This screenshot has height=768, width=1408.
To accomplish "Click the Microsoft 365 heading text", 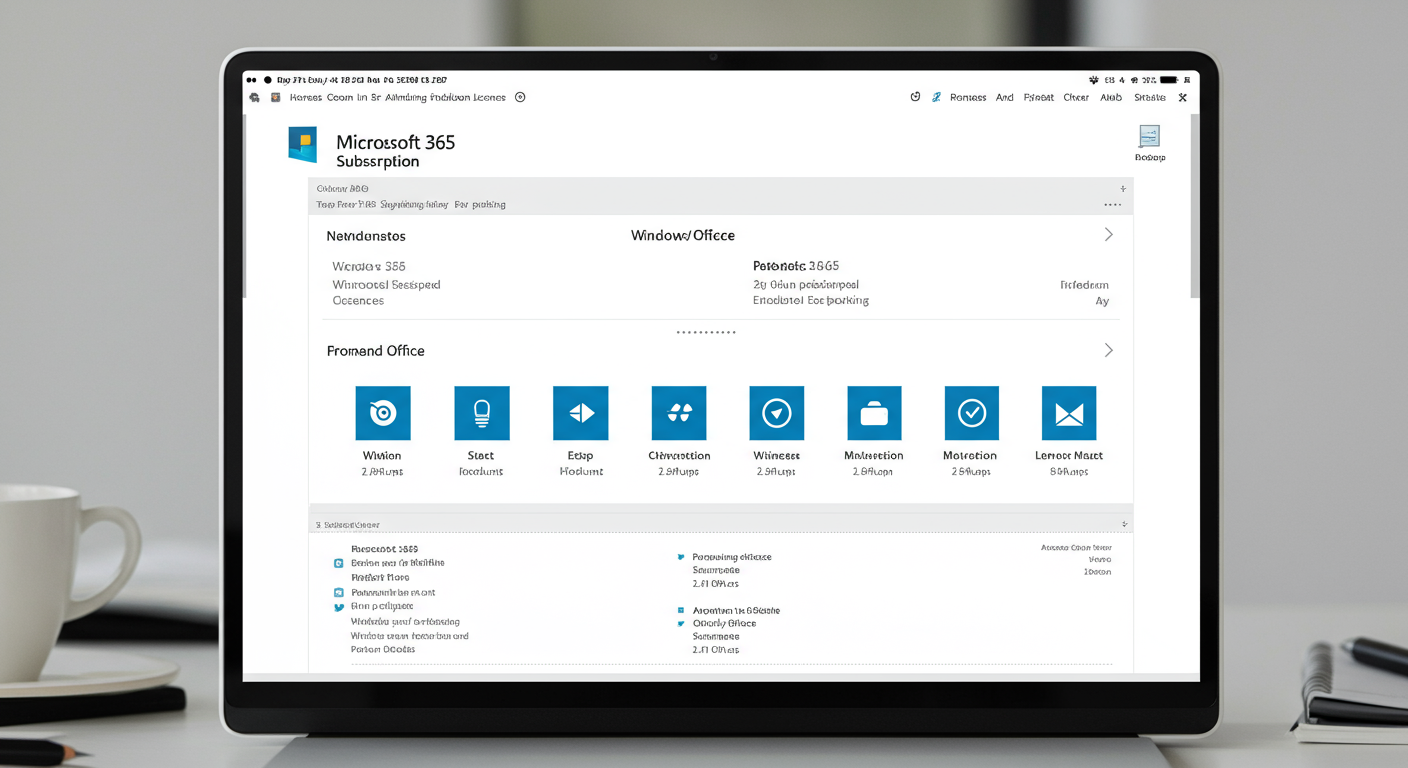I will pos(395,142).
